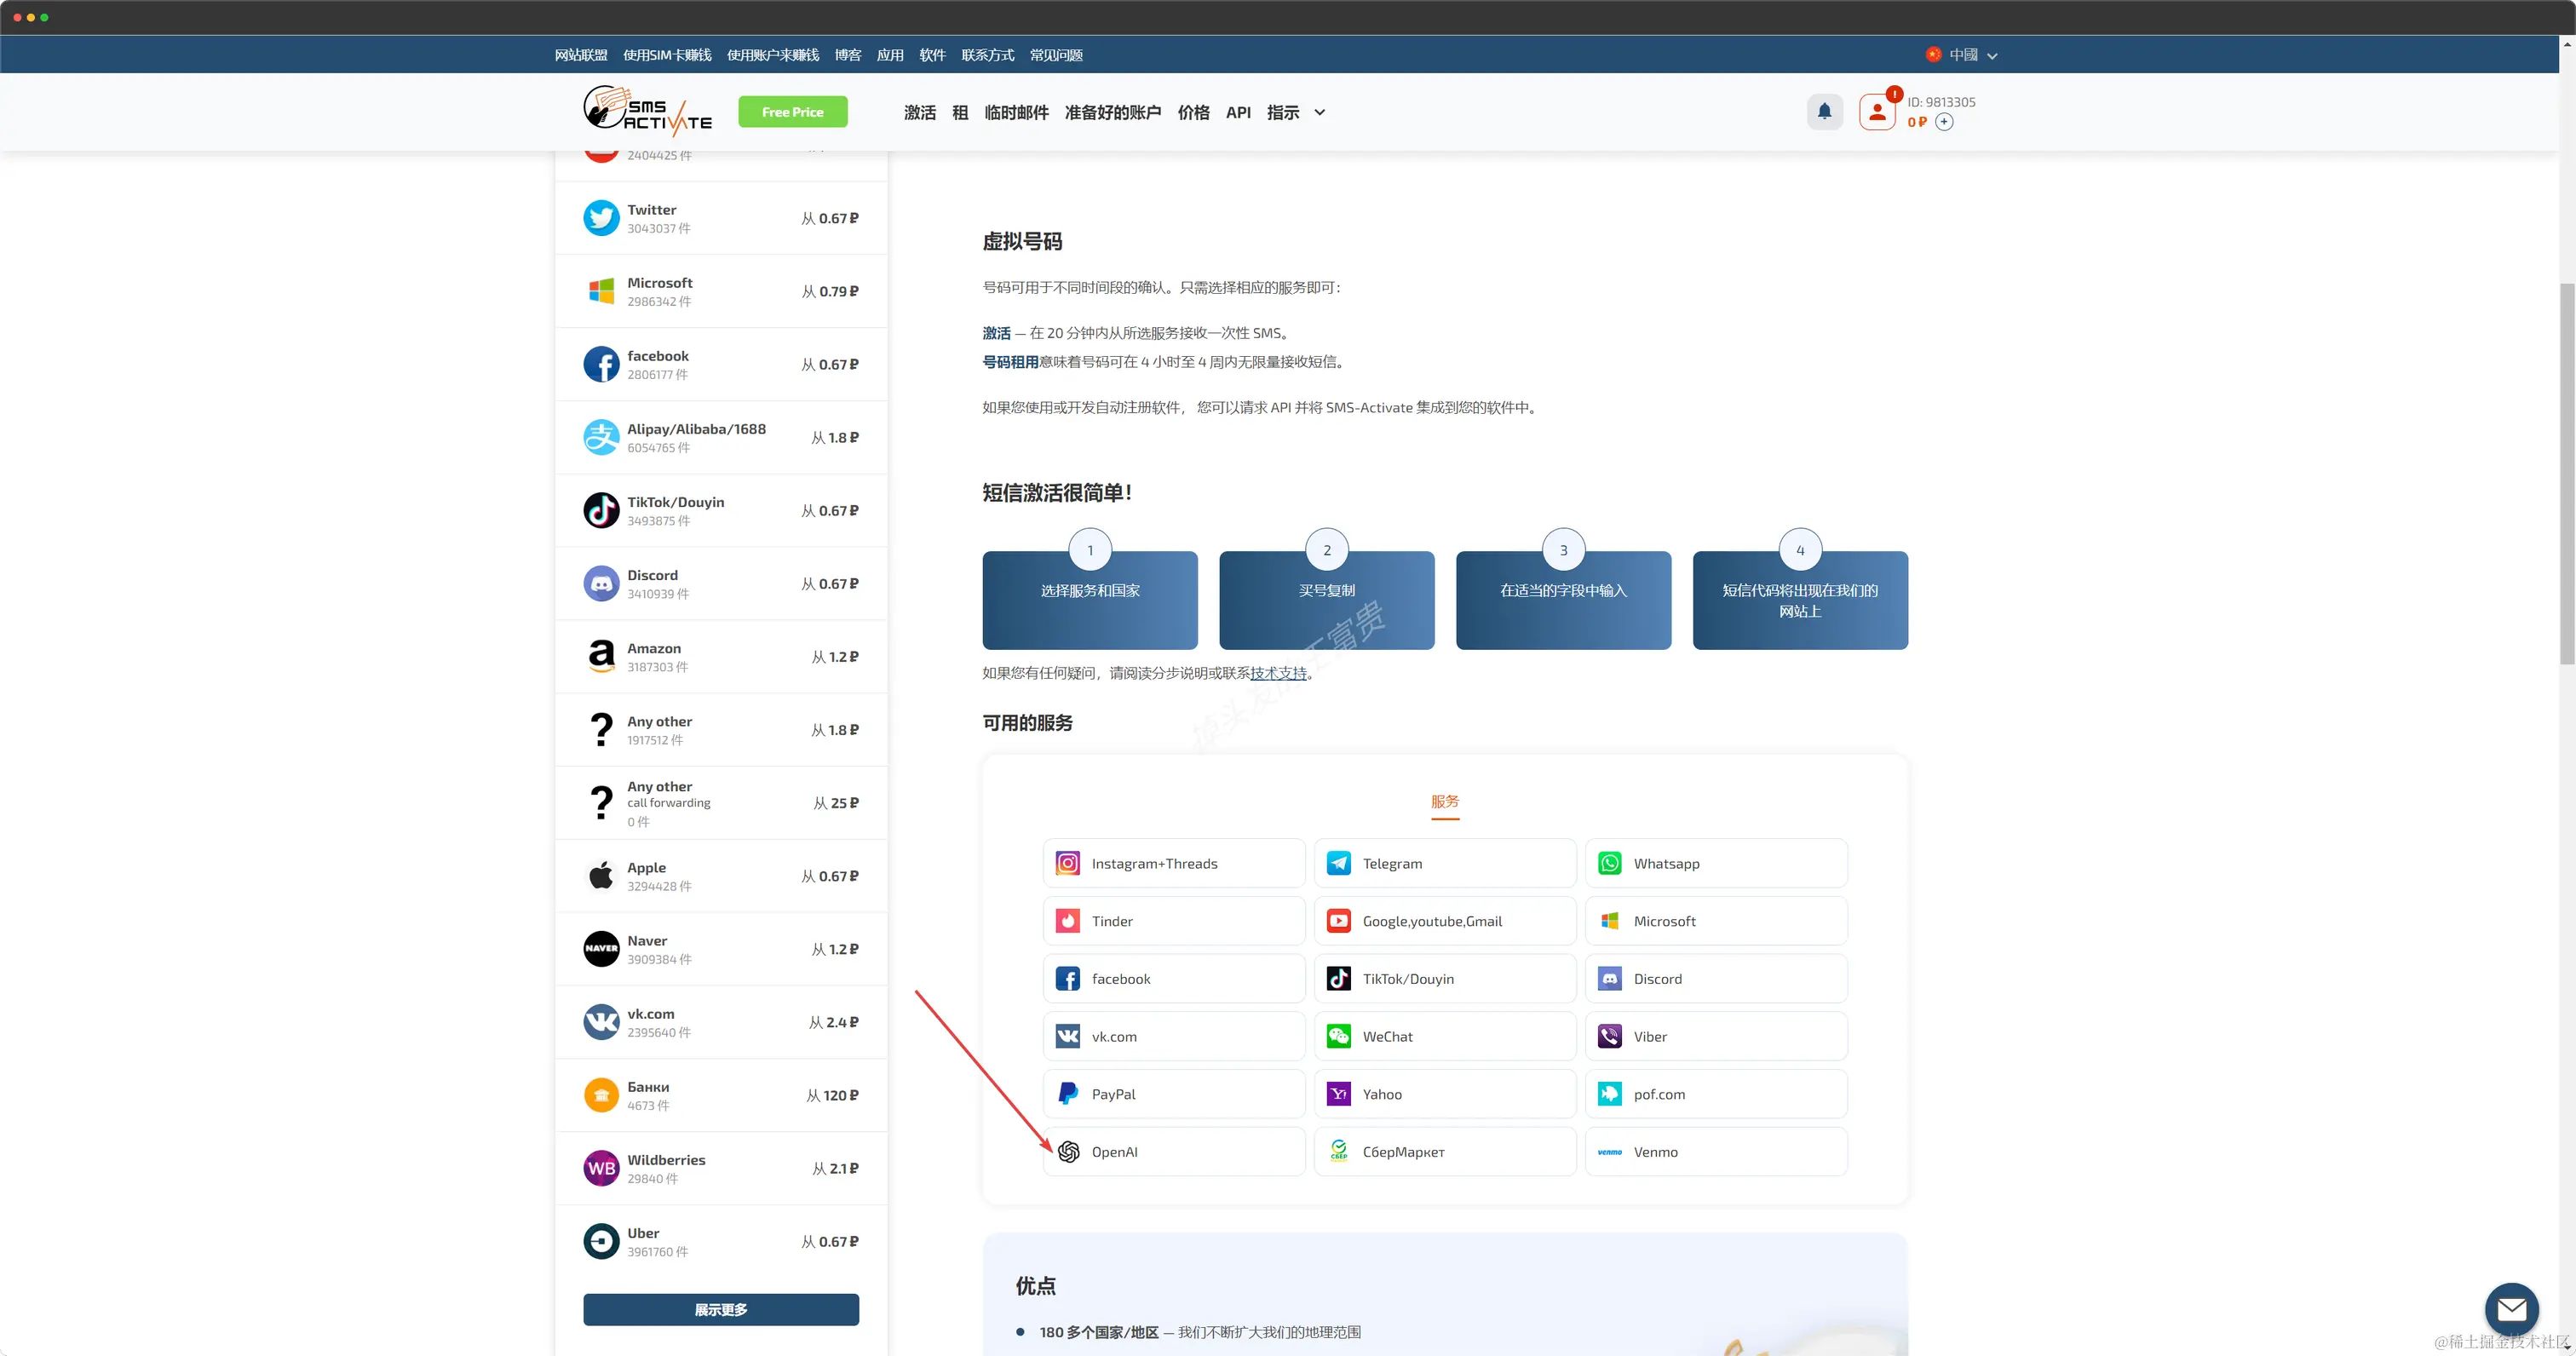Screen dimensions: 2576x1356
Task: Expand the 指示 menu chevron
Action: 1320,113
